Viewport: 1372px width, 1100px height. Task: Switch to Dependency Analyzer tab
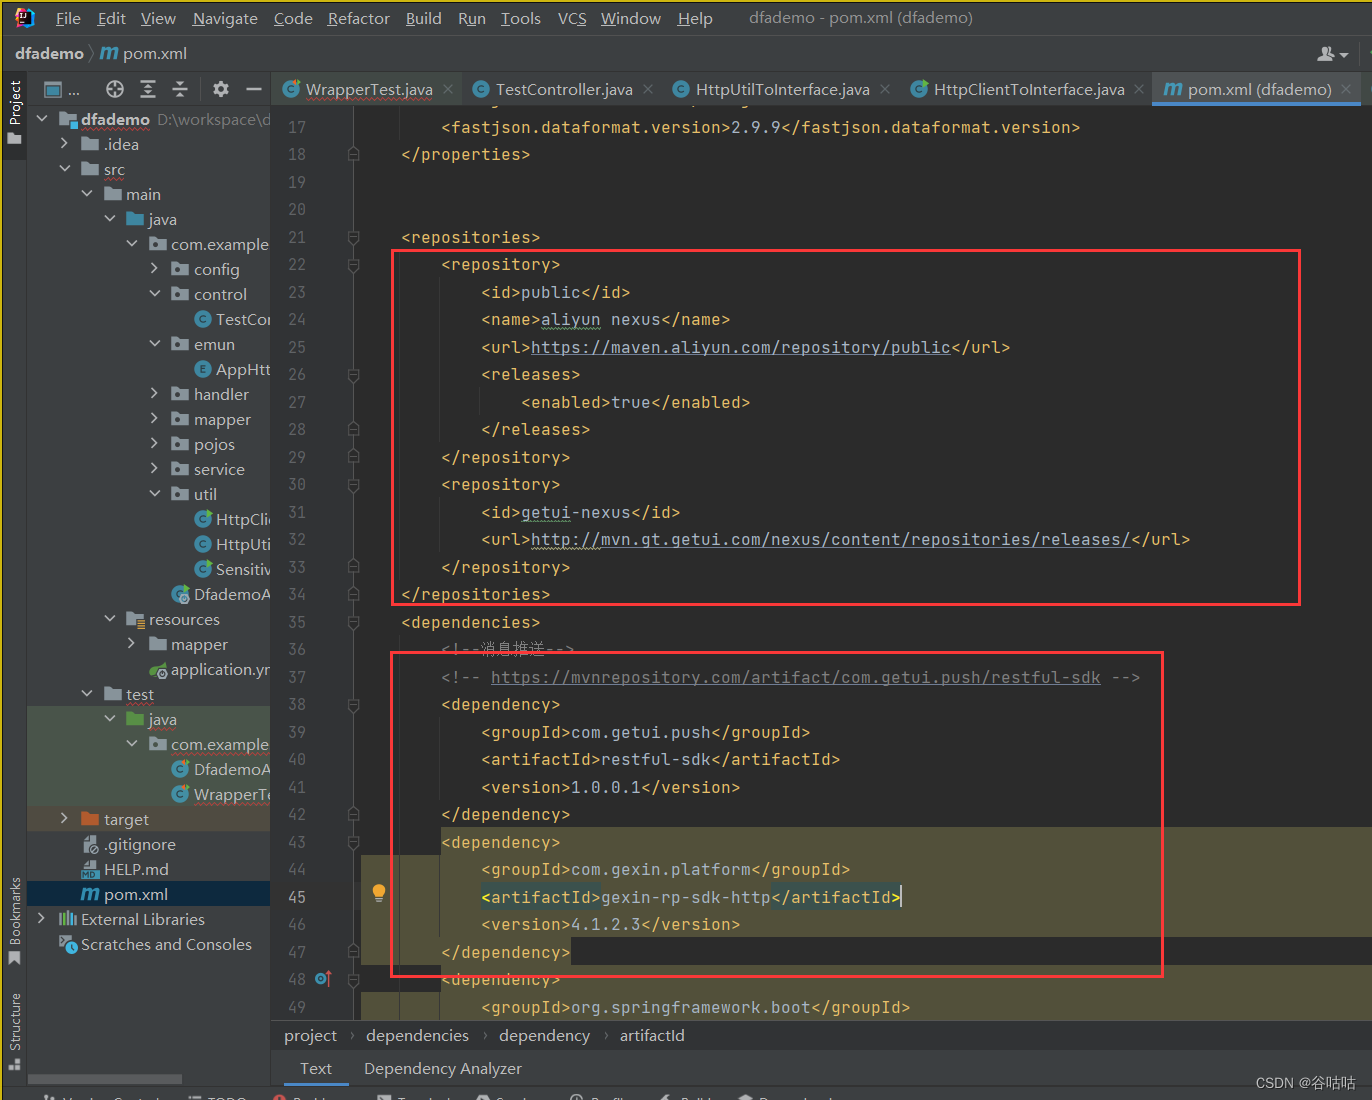click(x=443, y=1069)
